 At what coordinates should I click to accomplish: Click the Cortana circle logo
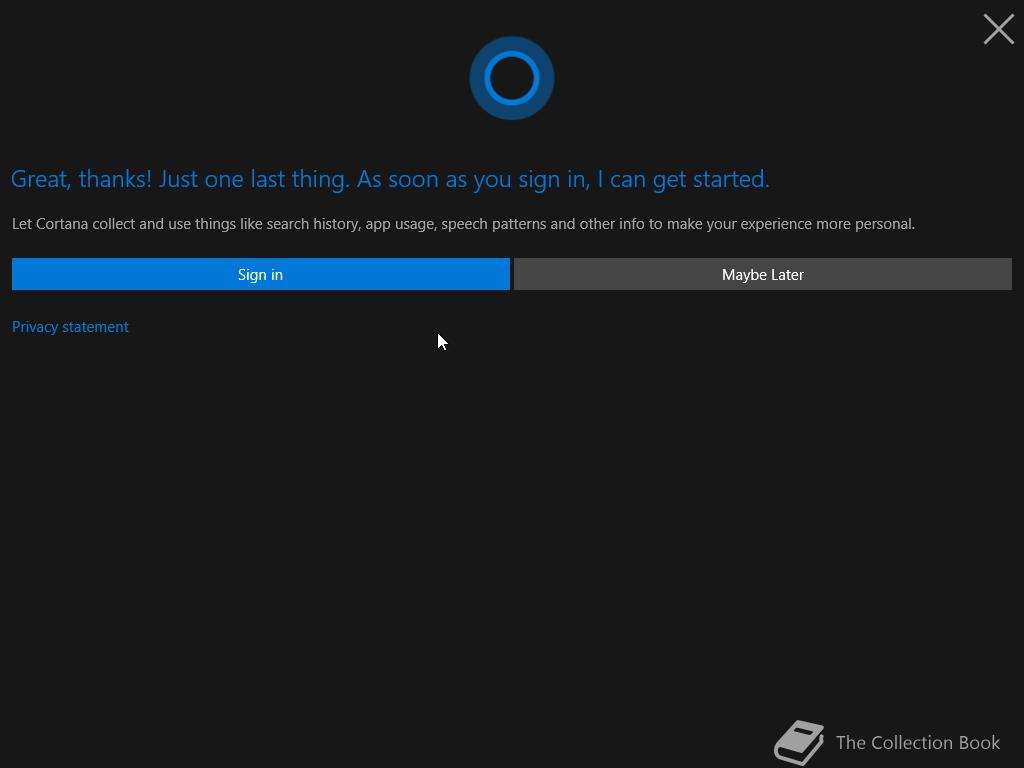click(512, 78)
